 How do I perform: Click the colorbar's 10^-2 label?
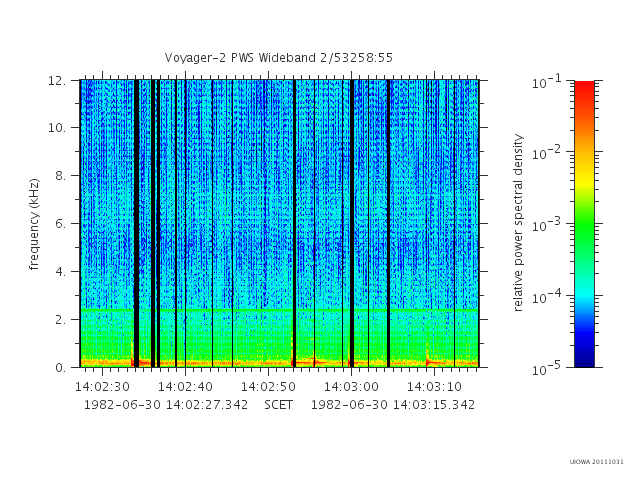547,153
